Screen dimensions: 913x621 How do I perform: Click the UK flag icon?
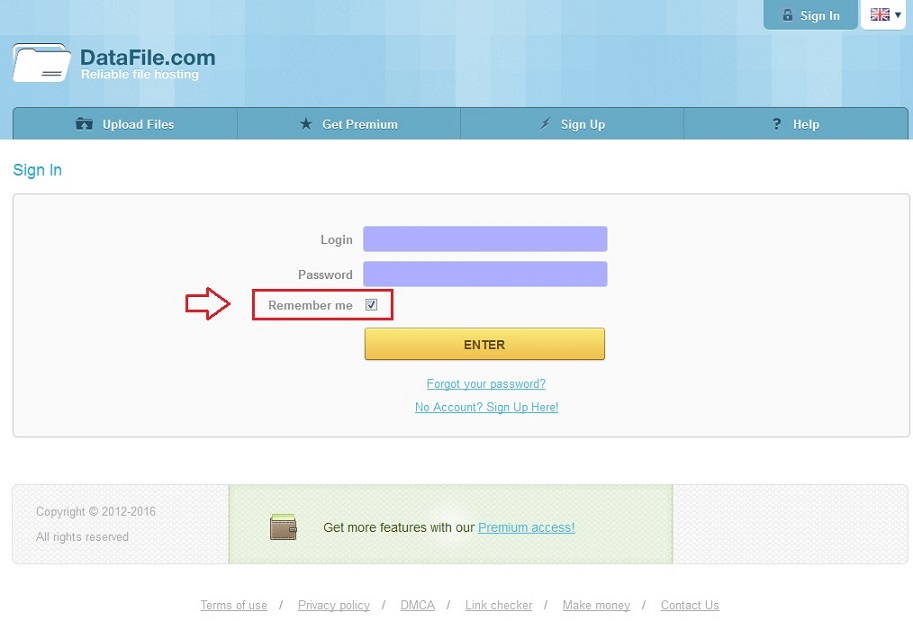[x=879, y=15]
